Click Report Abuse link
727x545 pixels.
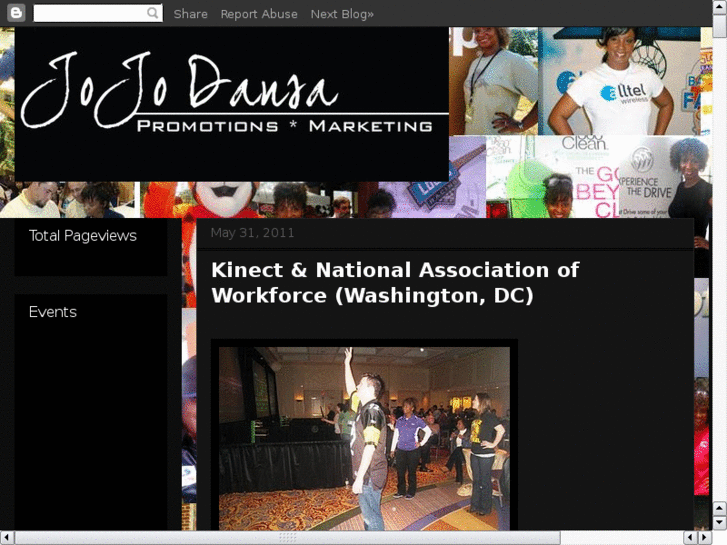(x=259, y=14)
